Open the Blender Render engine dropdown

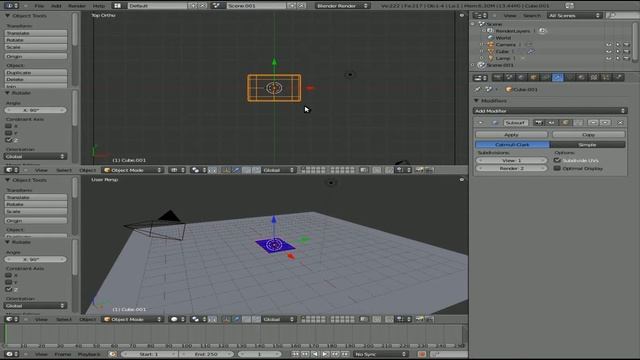pyautogui.click(x=342, y=6)
